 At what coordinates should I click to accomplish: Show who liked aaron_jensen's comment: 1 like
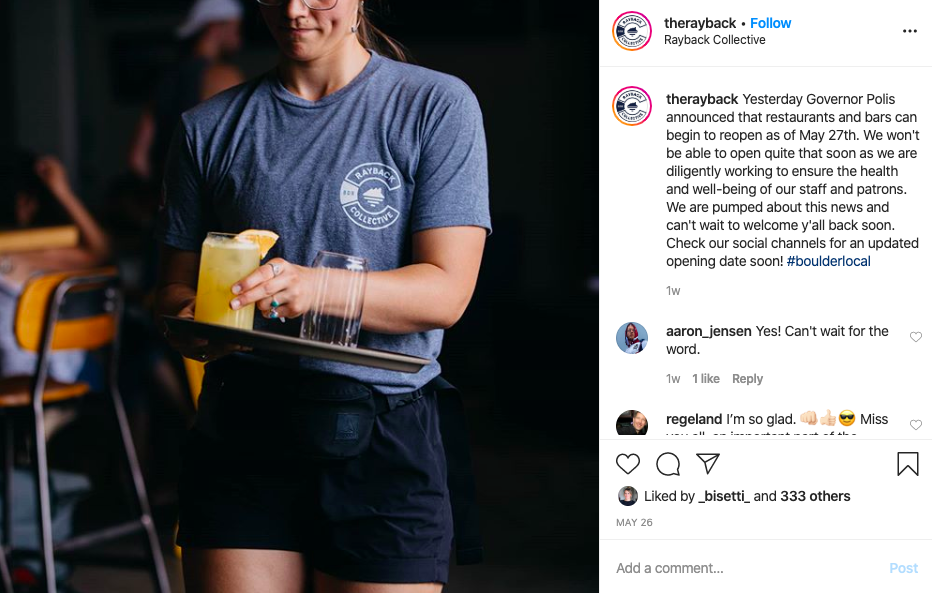tap(706, 378)
